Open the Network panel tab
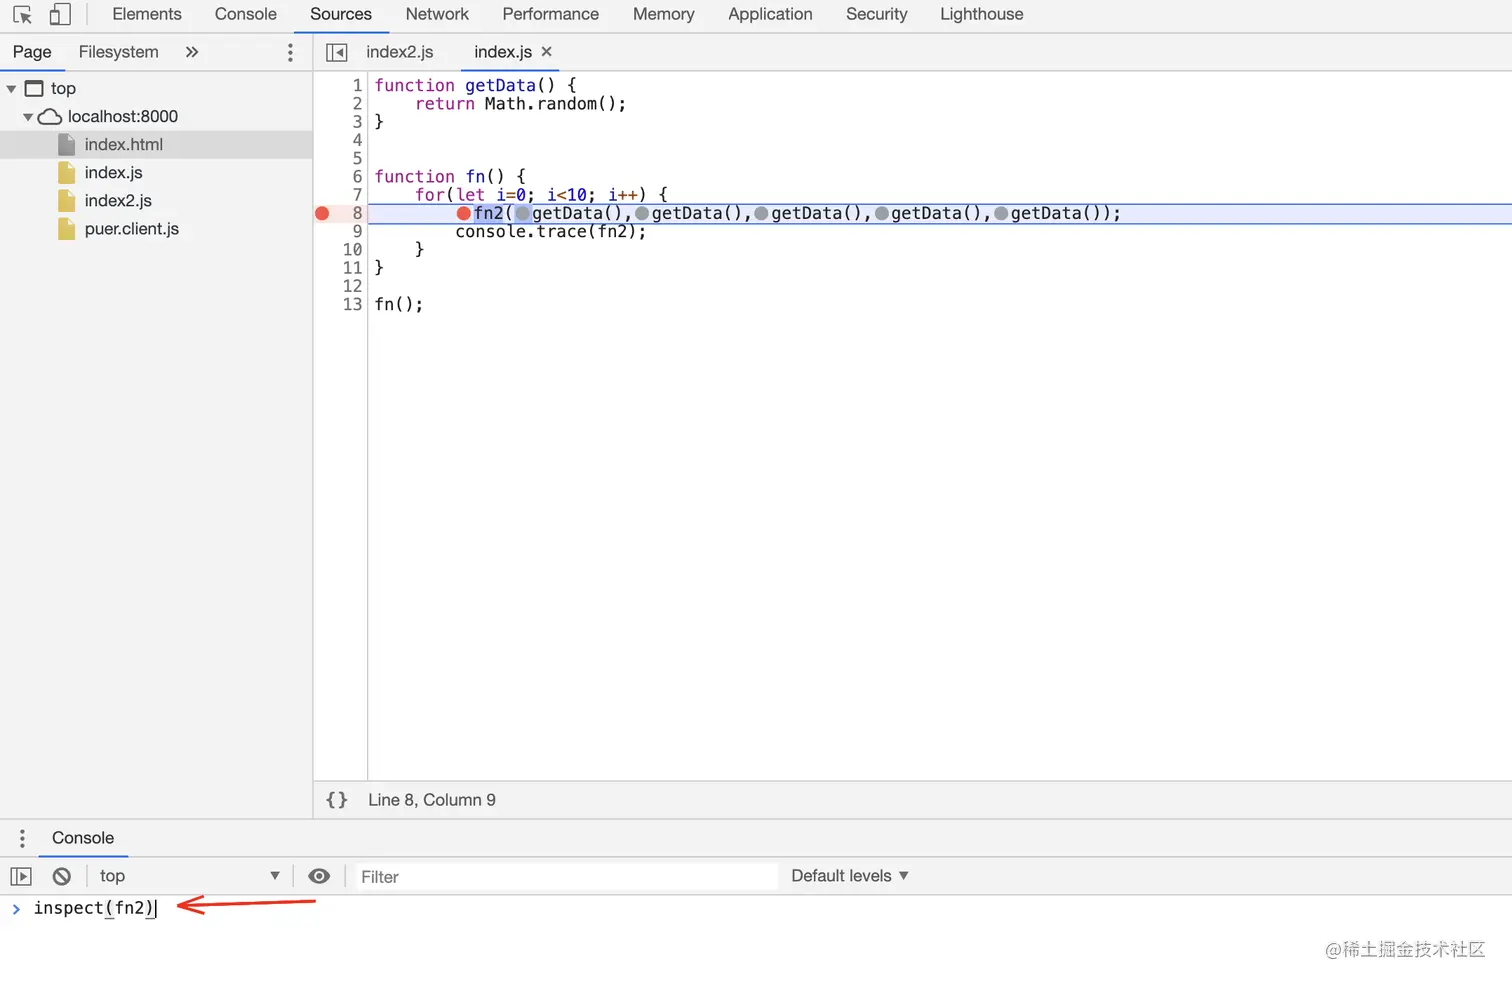The width and height of the screenshot is (1512, 986). (437, 14)
